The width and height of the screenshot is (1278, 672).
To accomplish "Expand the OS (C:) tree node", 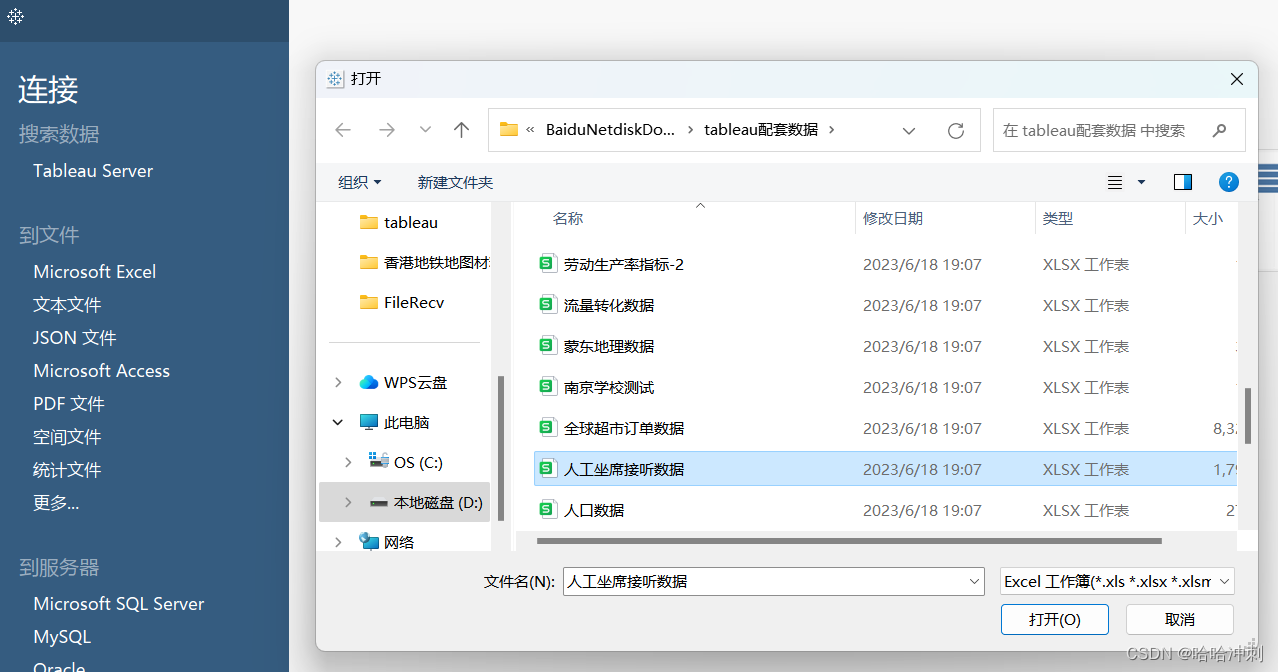I will pos(348,462).
